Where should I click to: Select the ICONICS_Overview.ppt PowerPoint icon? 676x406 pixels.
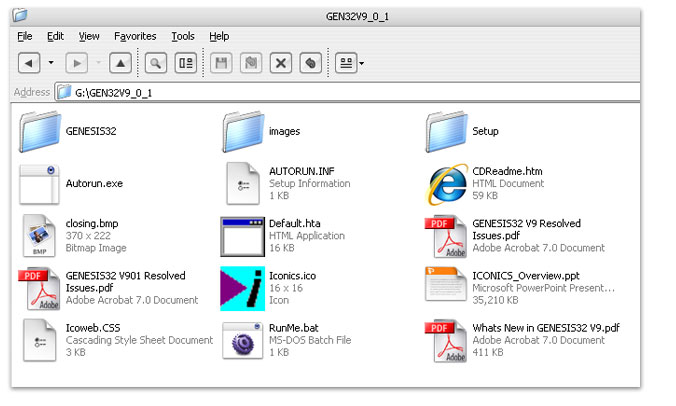click(446, 284)
